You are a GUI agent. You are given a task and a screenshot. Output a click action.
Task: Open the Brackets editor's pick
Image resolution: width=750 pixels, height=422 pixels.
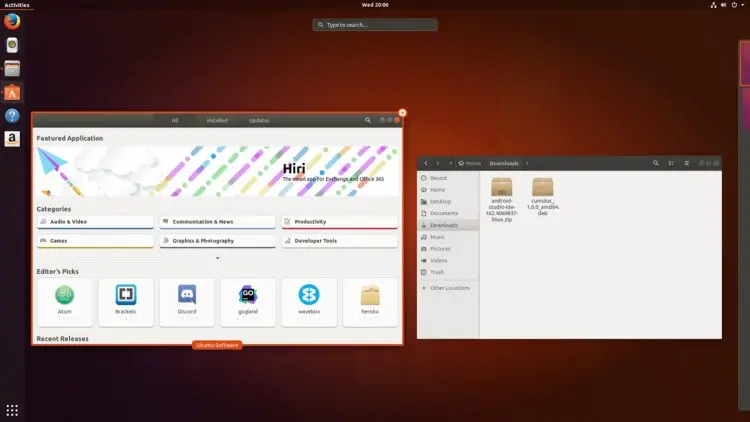coord(126,302)
